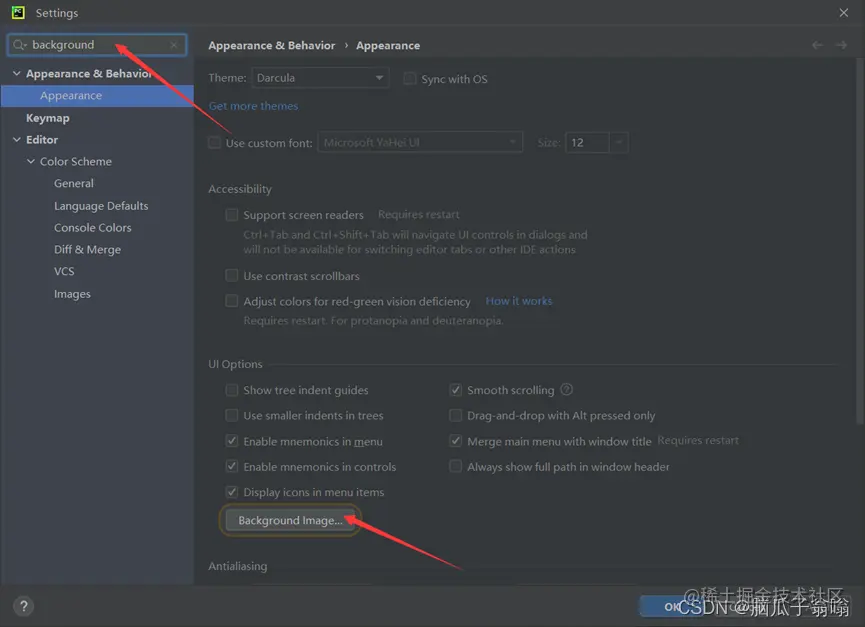Uncheck Enable mnemonics in controls
This screenshot has width=865, height=627.
coord(232,467)
